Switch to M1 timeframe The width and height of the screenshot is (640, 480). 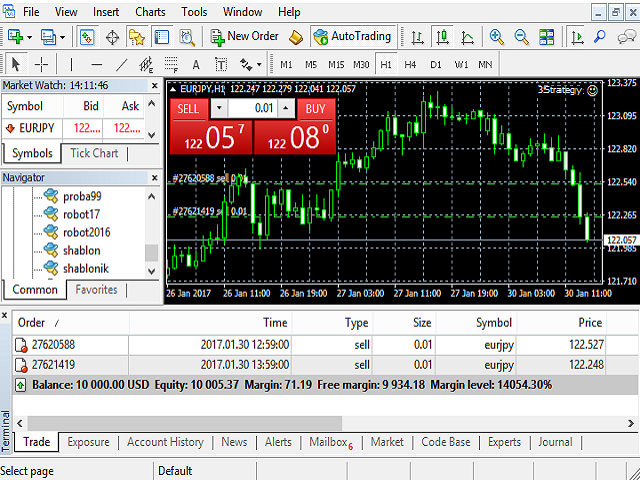pos(286,64)
